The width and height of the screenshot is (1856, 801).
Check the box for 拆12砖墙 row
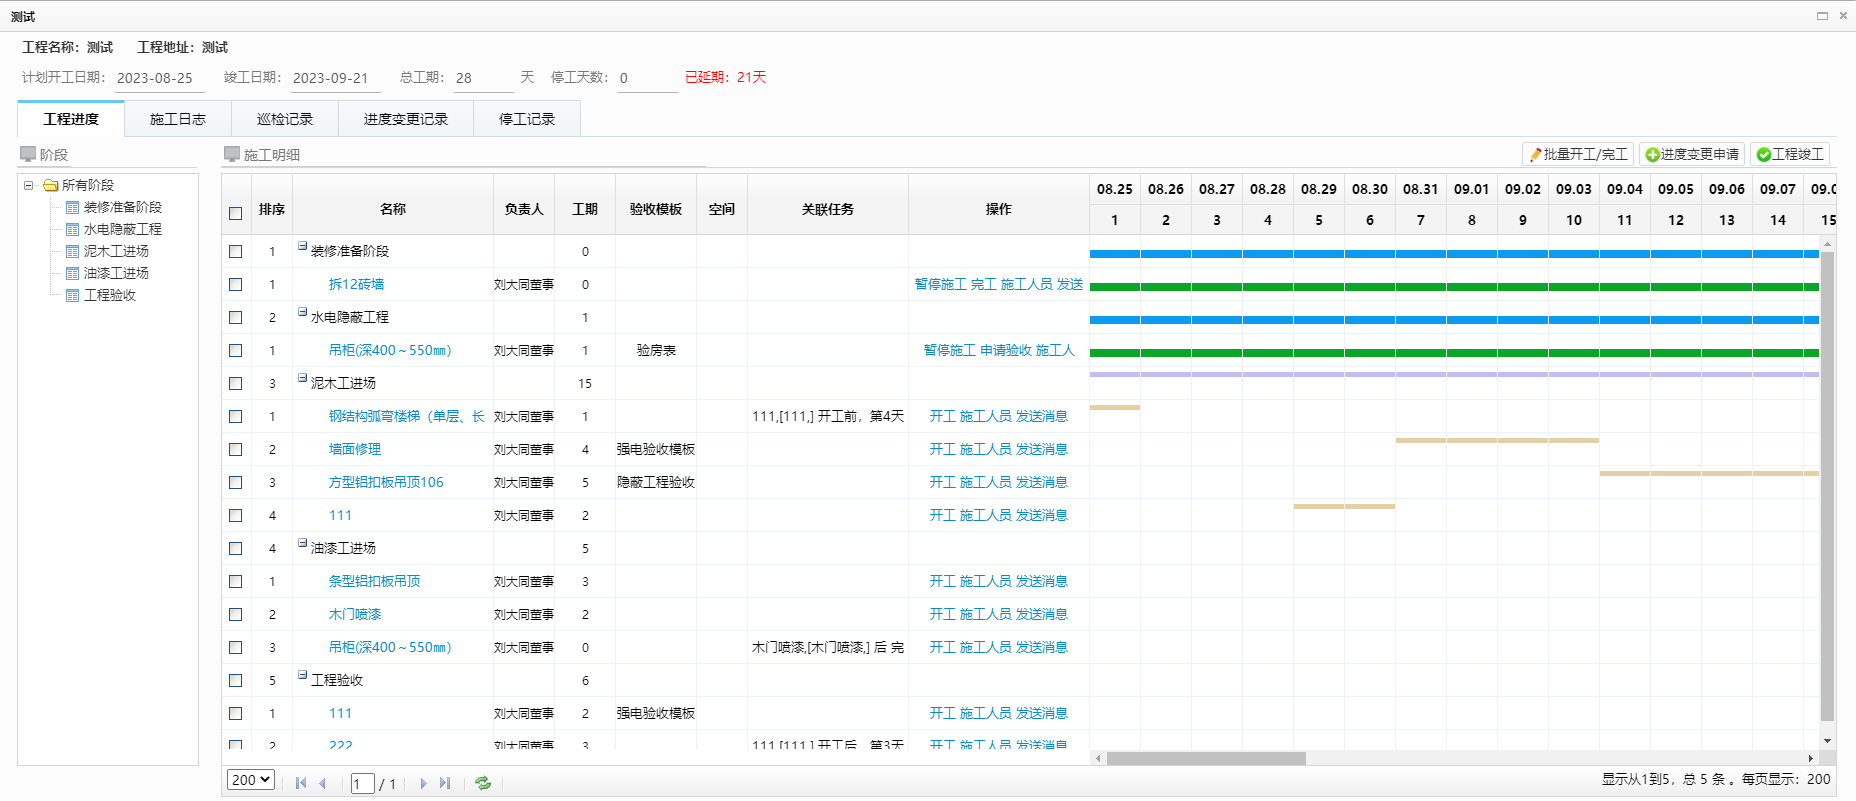[x=236, y=284]
